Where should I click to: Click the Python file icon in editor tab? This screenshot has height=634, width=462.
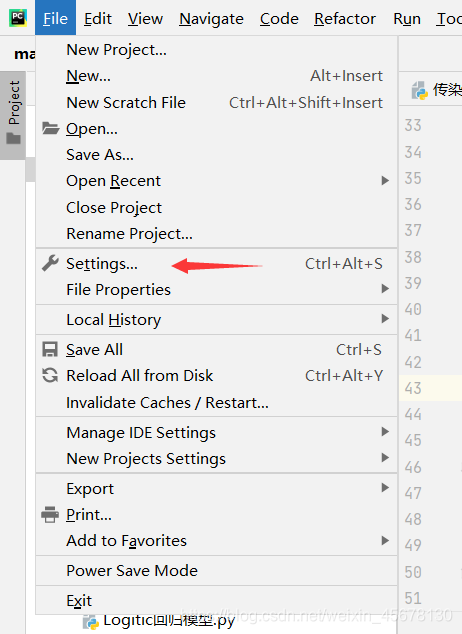click(420, 91)
